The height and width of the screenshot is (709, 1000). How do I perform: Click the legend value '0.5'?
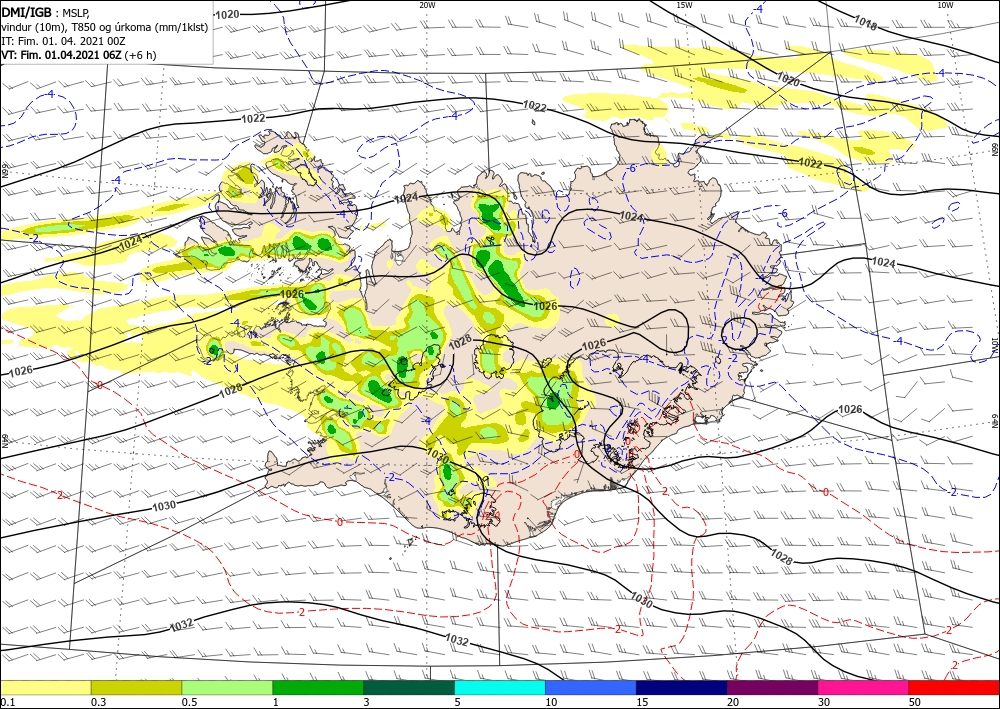coord(189,702)
